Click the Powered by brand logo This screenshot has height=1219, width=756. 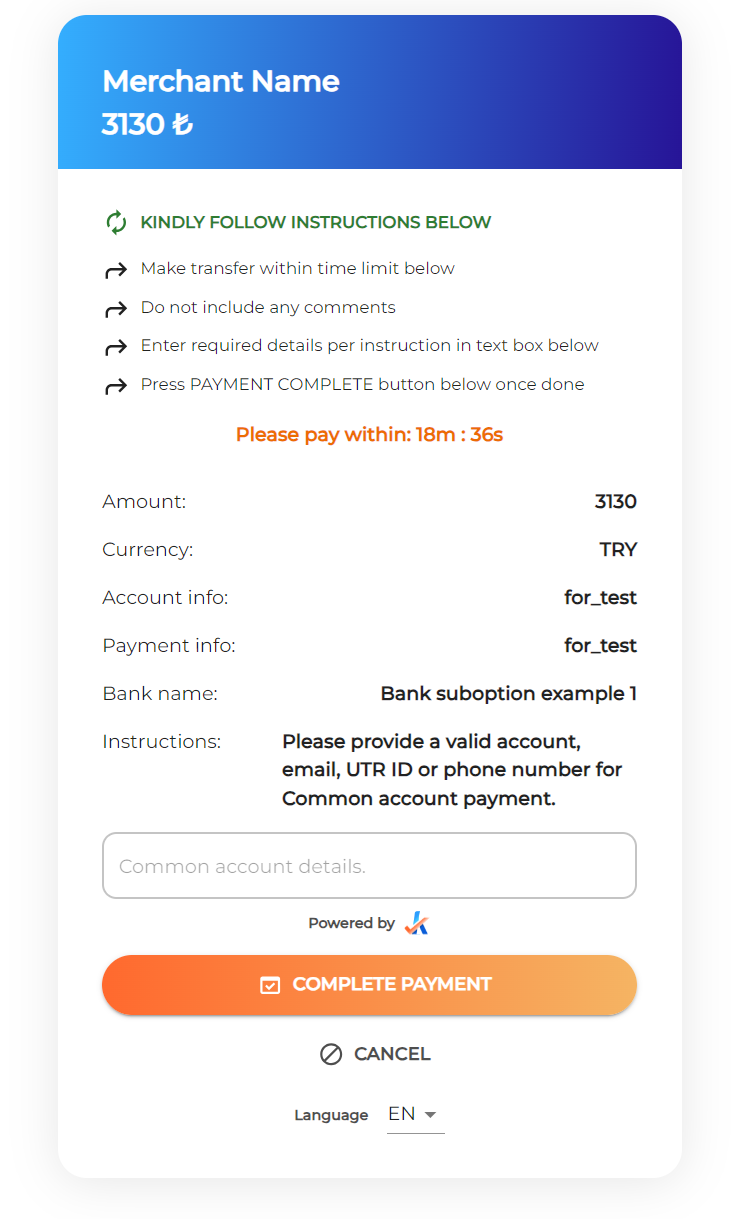point(416,924)
